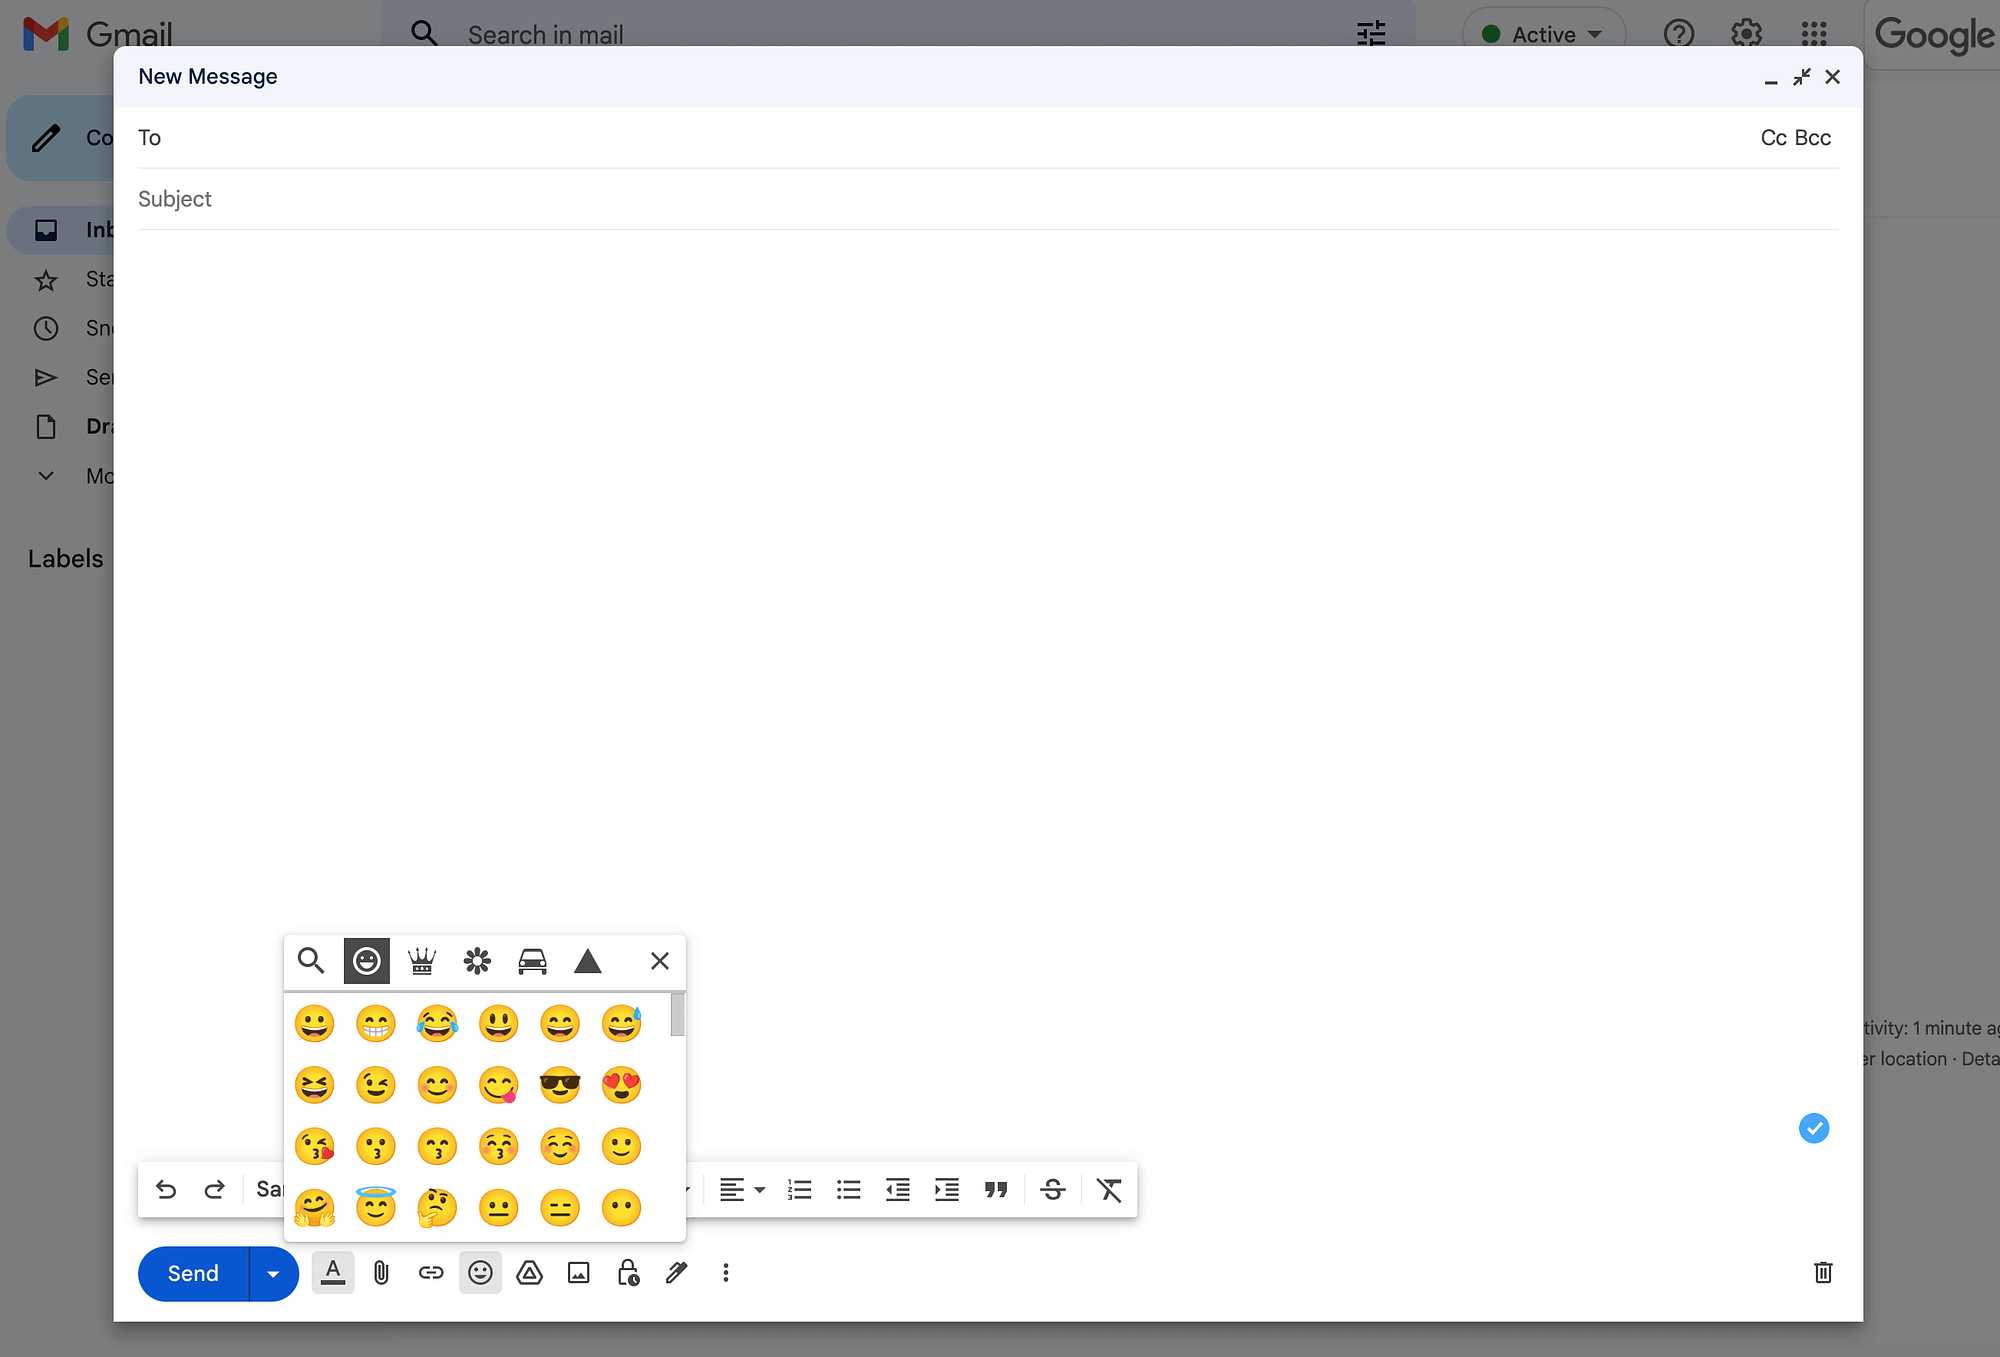Click the attach files paperclip button
The image size is (2000, 1357).
point(380,1272)
